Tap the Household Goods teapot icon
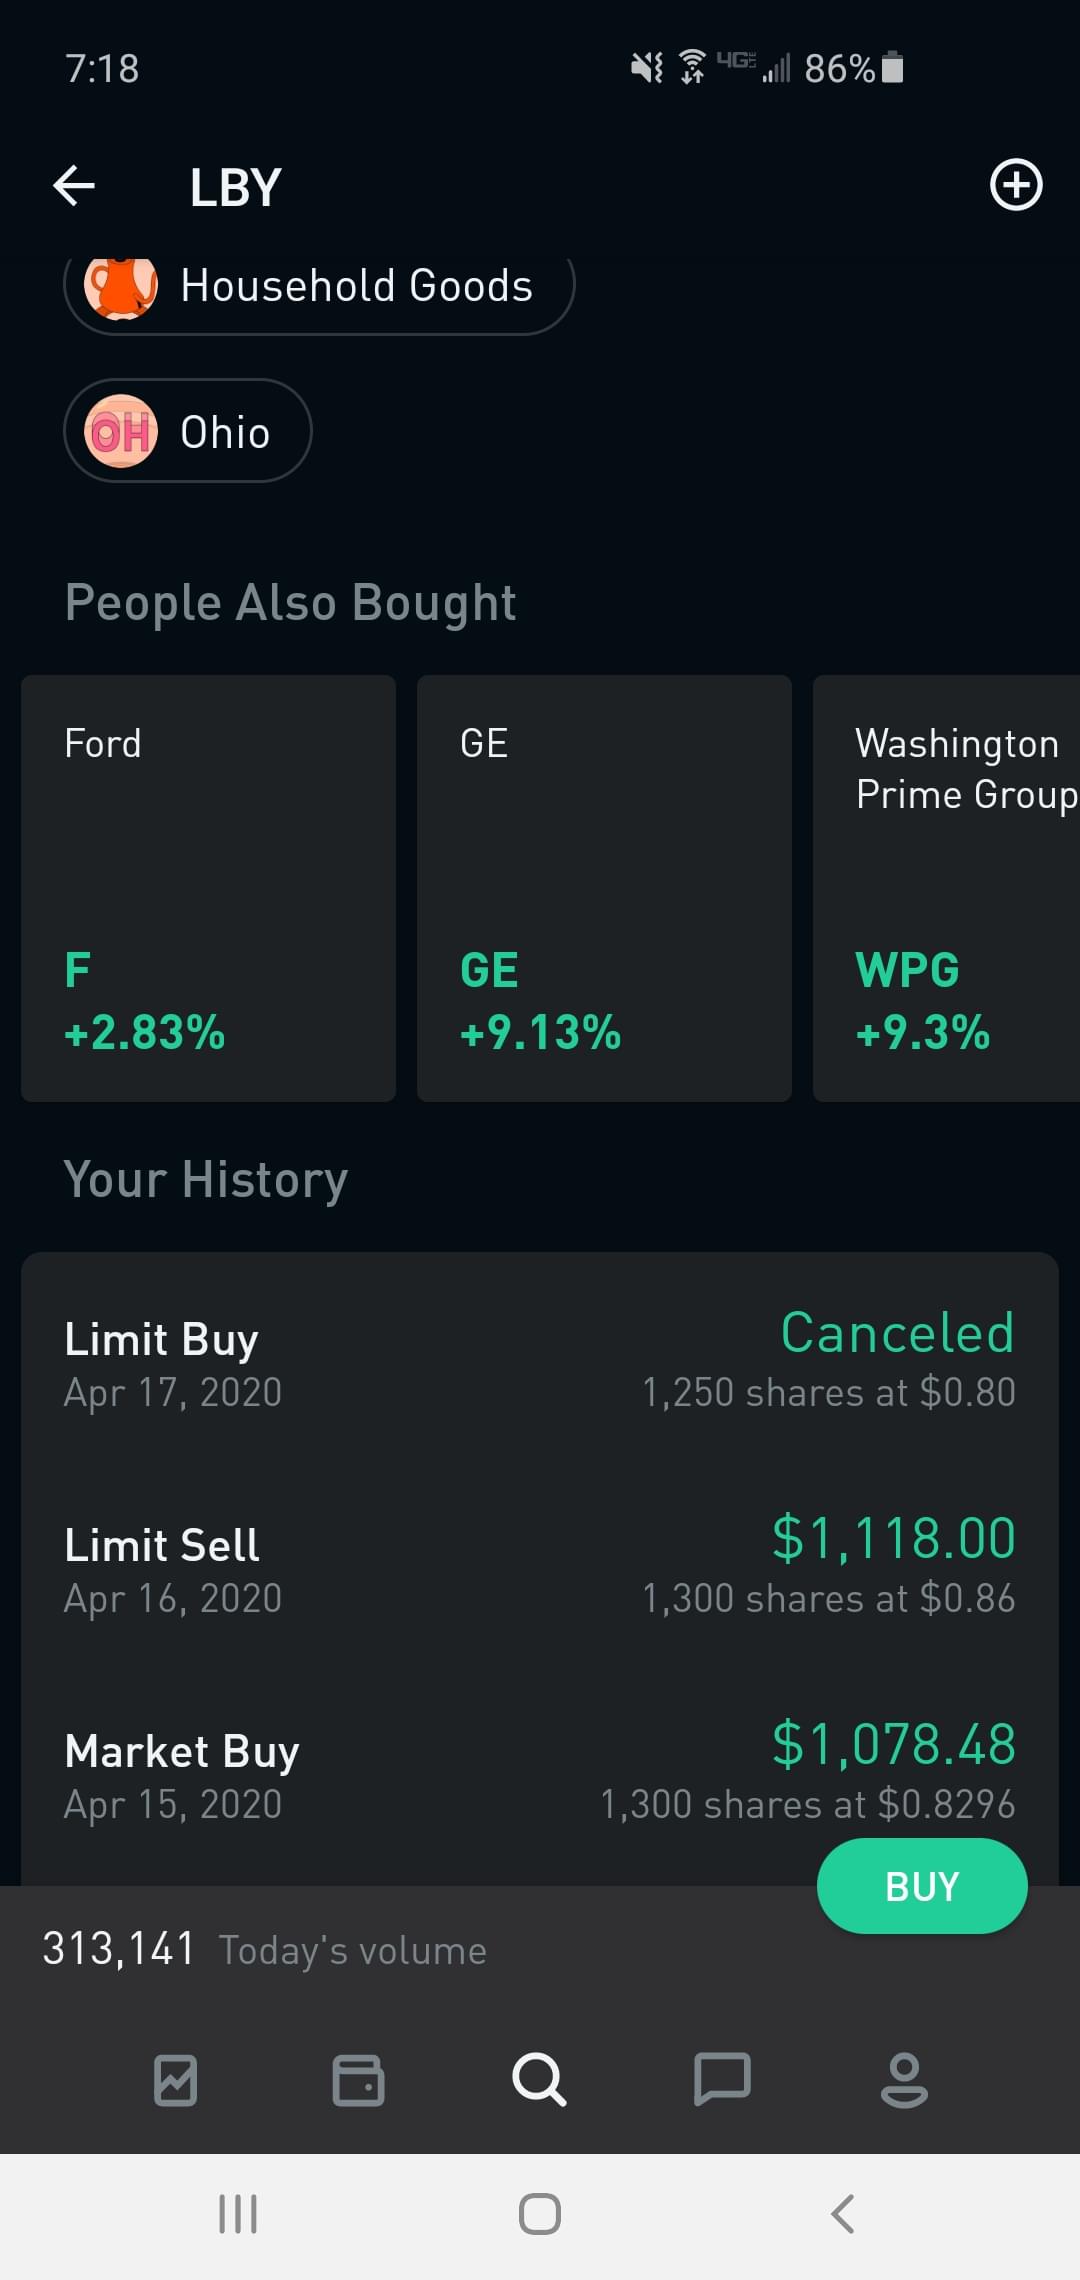 click(x=121, y=287)
